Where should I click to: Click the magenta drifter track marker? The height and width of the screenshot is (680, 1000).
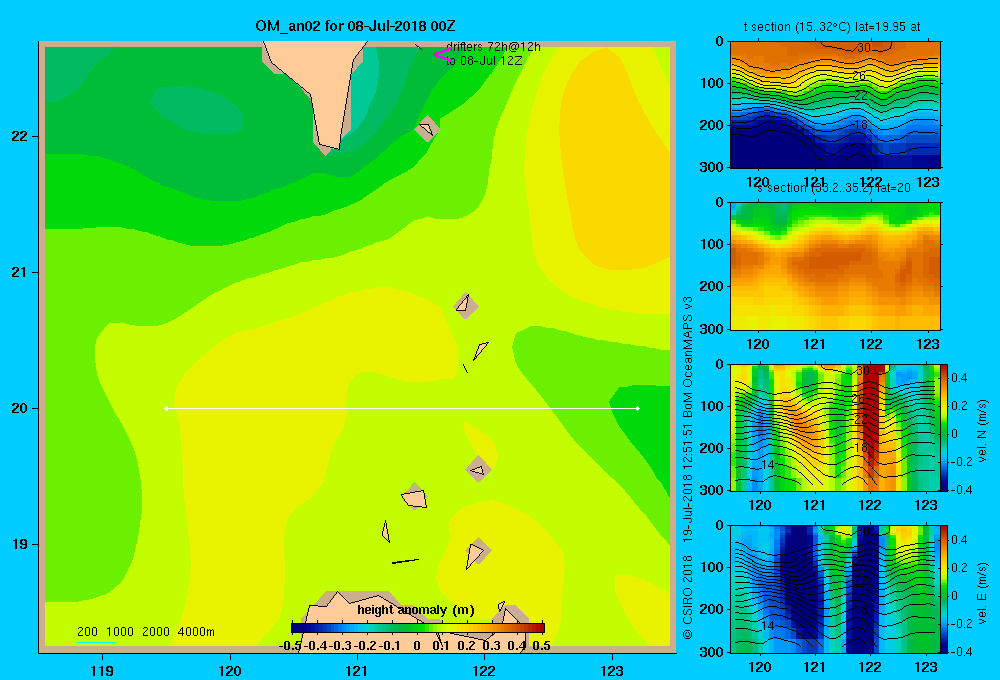pyautogui.click(x=442, y=55)
